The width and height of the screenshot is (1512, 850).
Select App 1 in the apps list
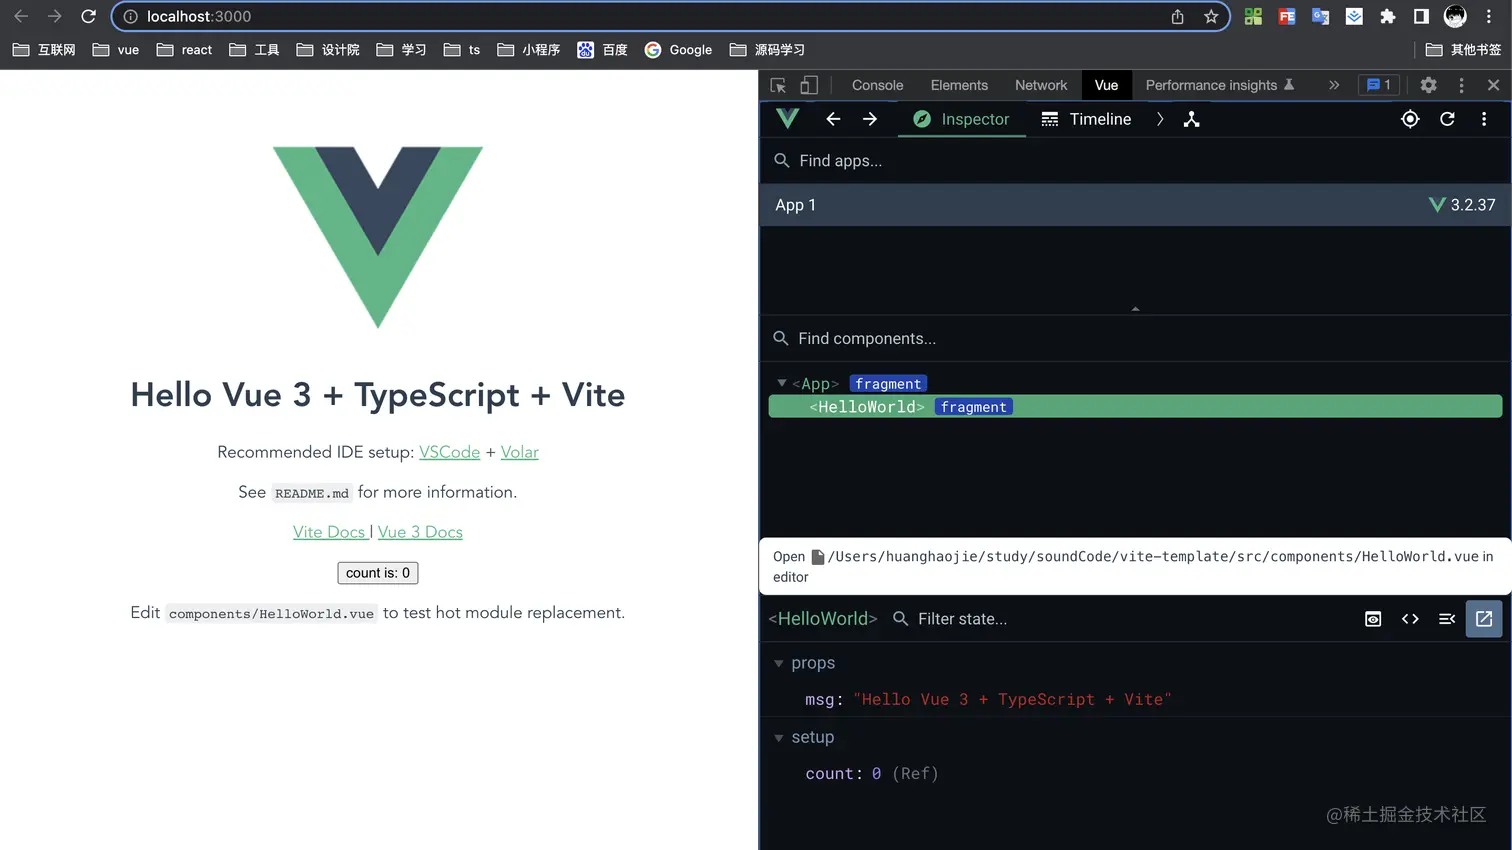click(x=1135, y=205)
